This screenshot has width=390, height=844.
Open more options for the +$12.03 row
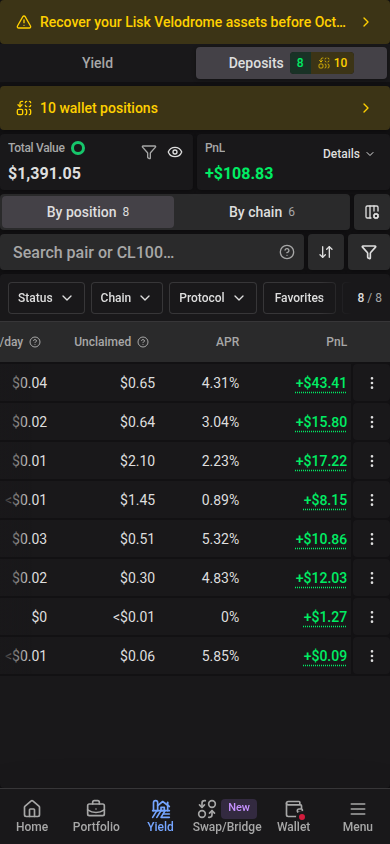point(371,578)
